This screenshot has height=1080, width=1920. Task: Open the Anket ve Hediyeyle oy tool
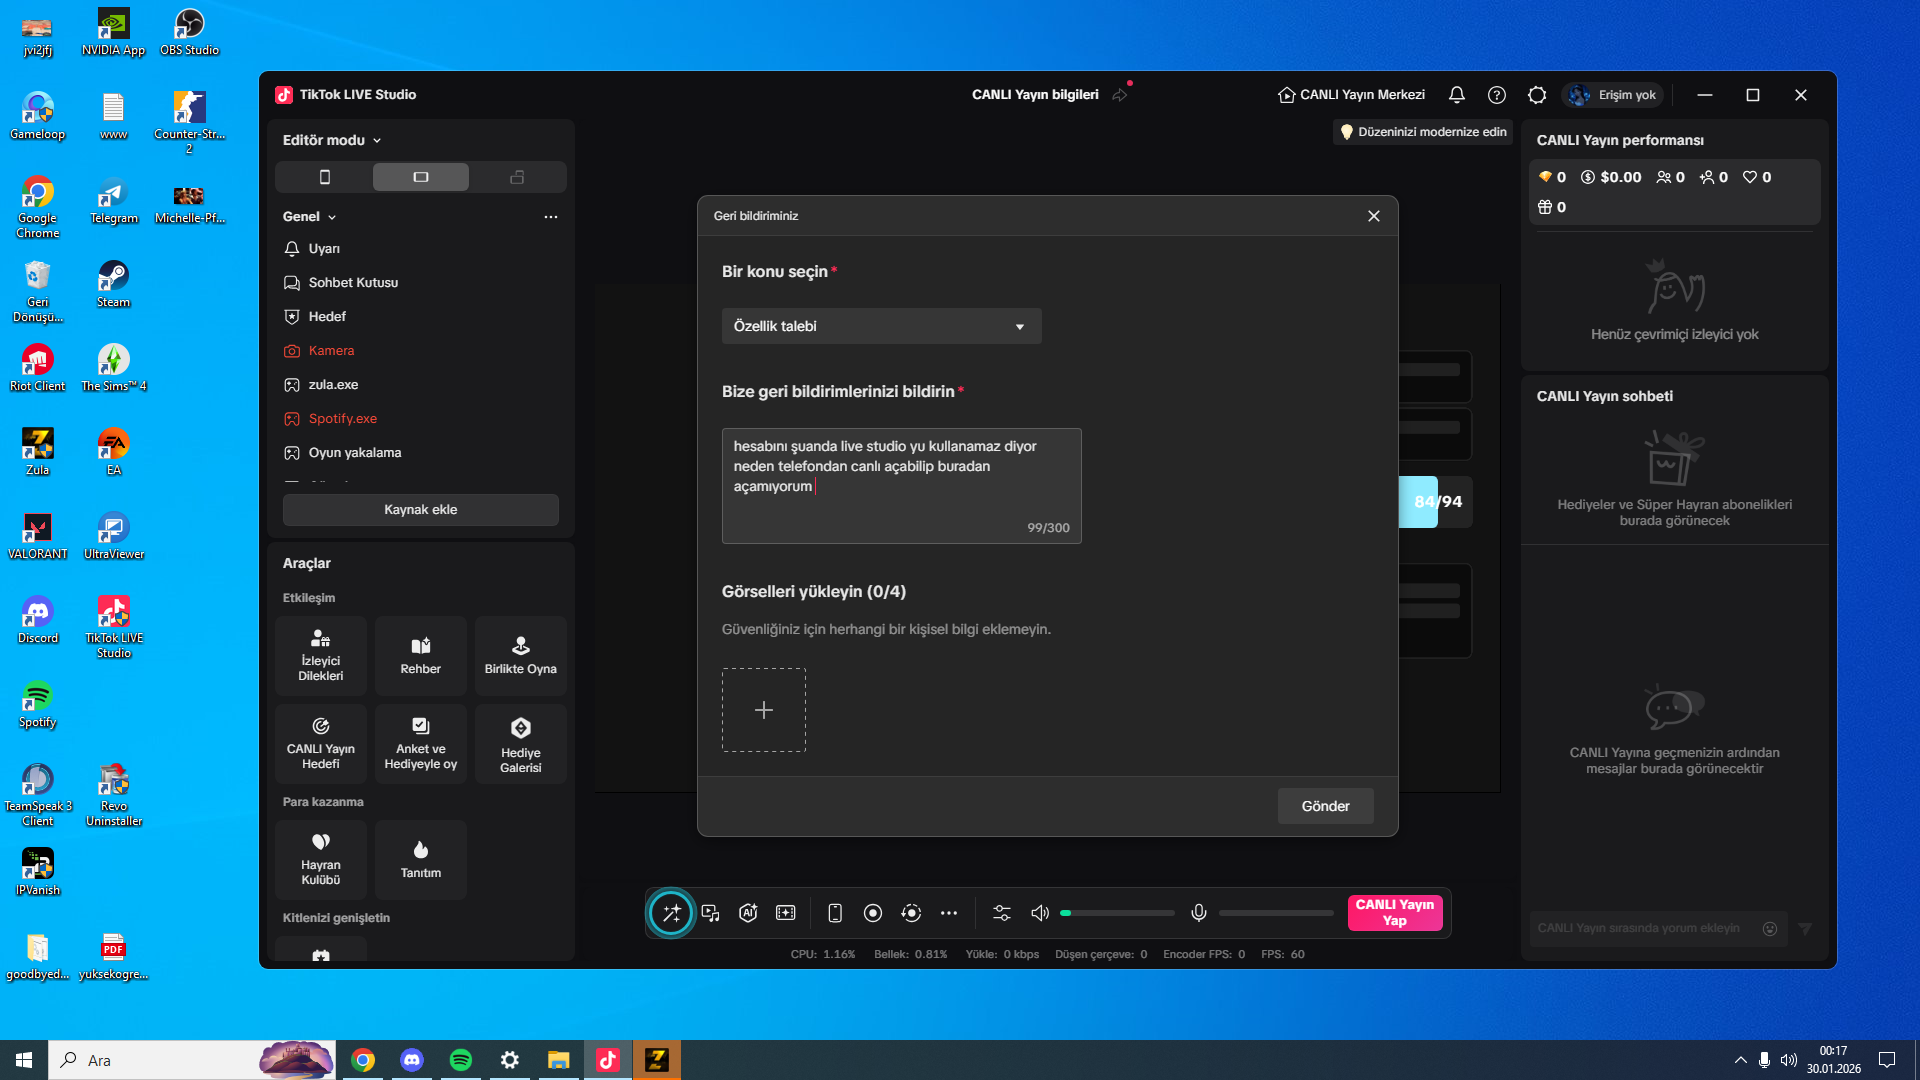(421, 744)
